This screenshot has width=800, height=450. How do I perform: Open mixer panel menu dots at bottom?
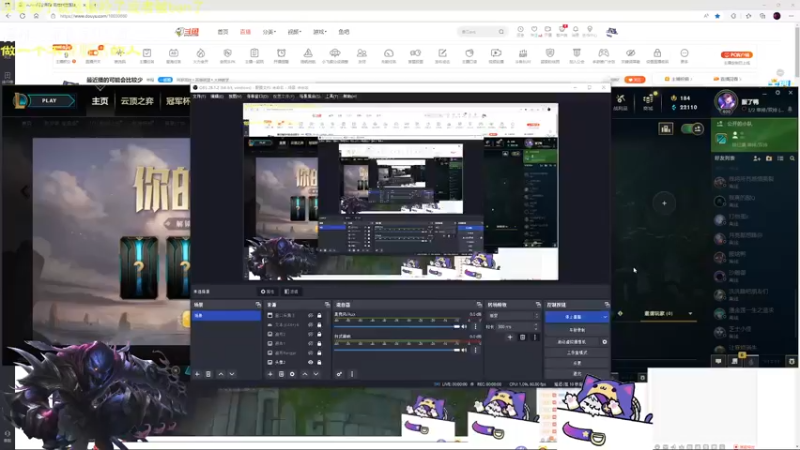tap(352, 374)
